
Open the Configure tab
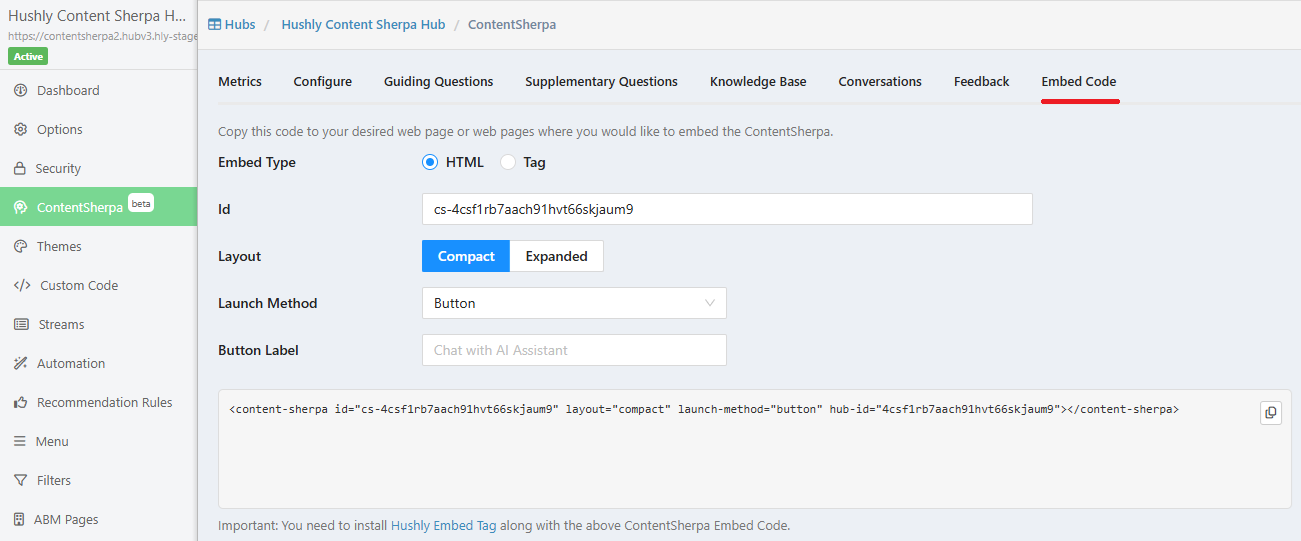322,81
